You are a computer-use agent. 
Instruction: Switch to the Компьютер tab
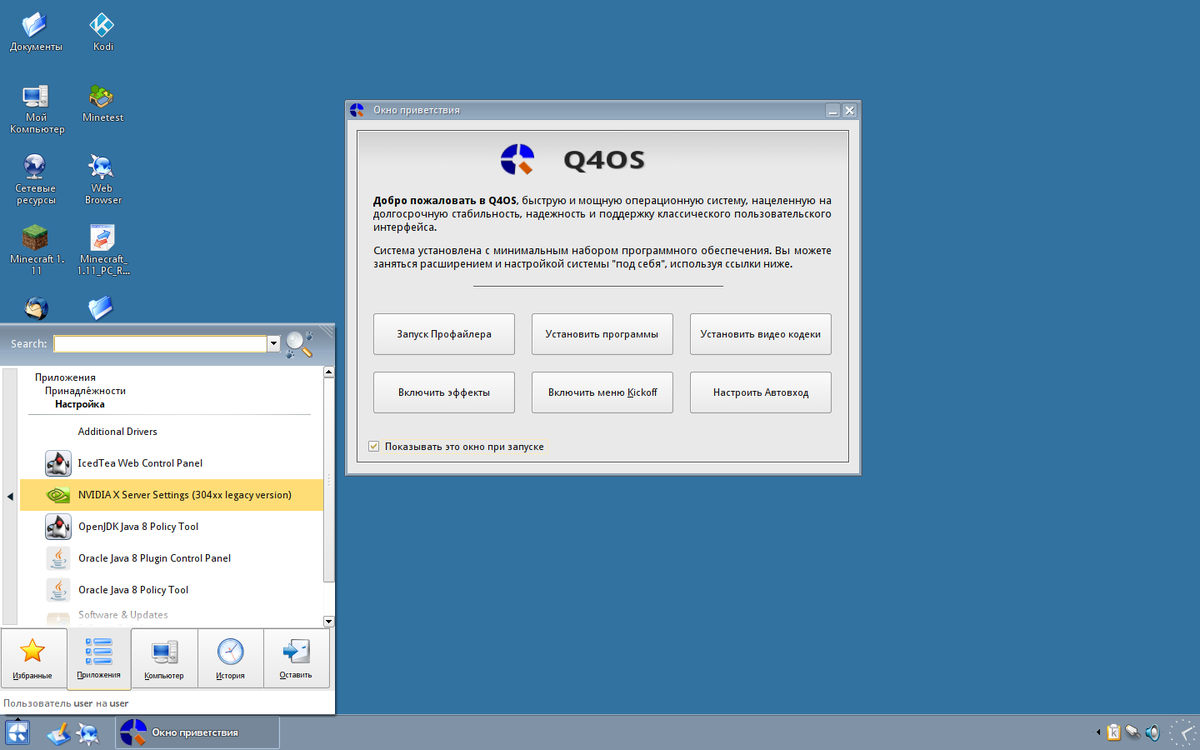(164, 658)
